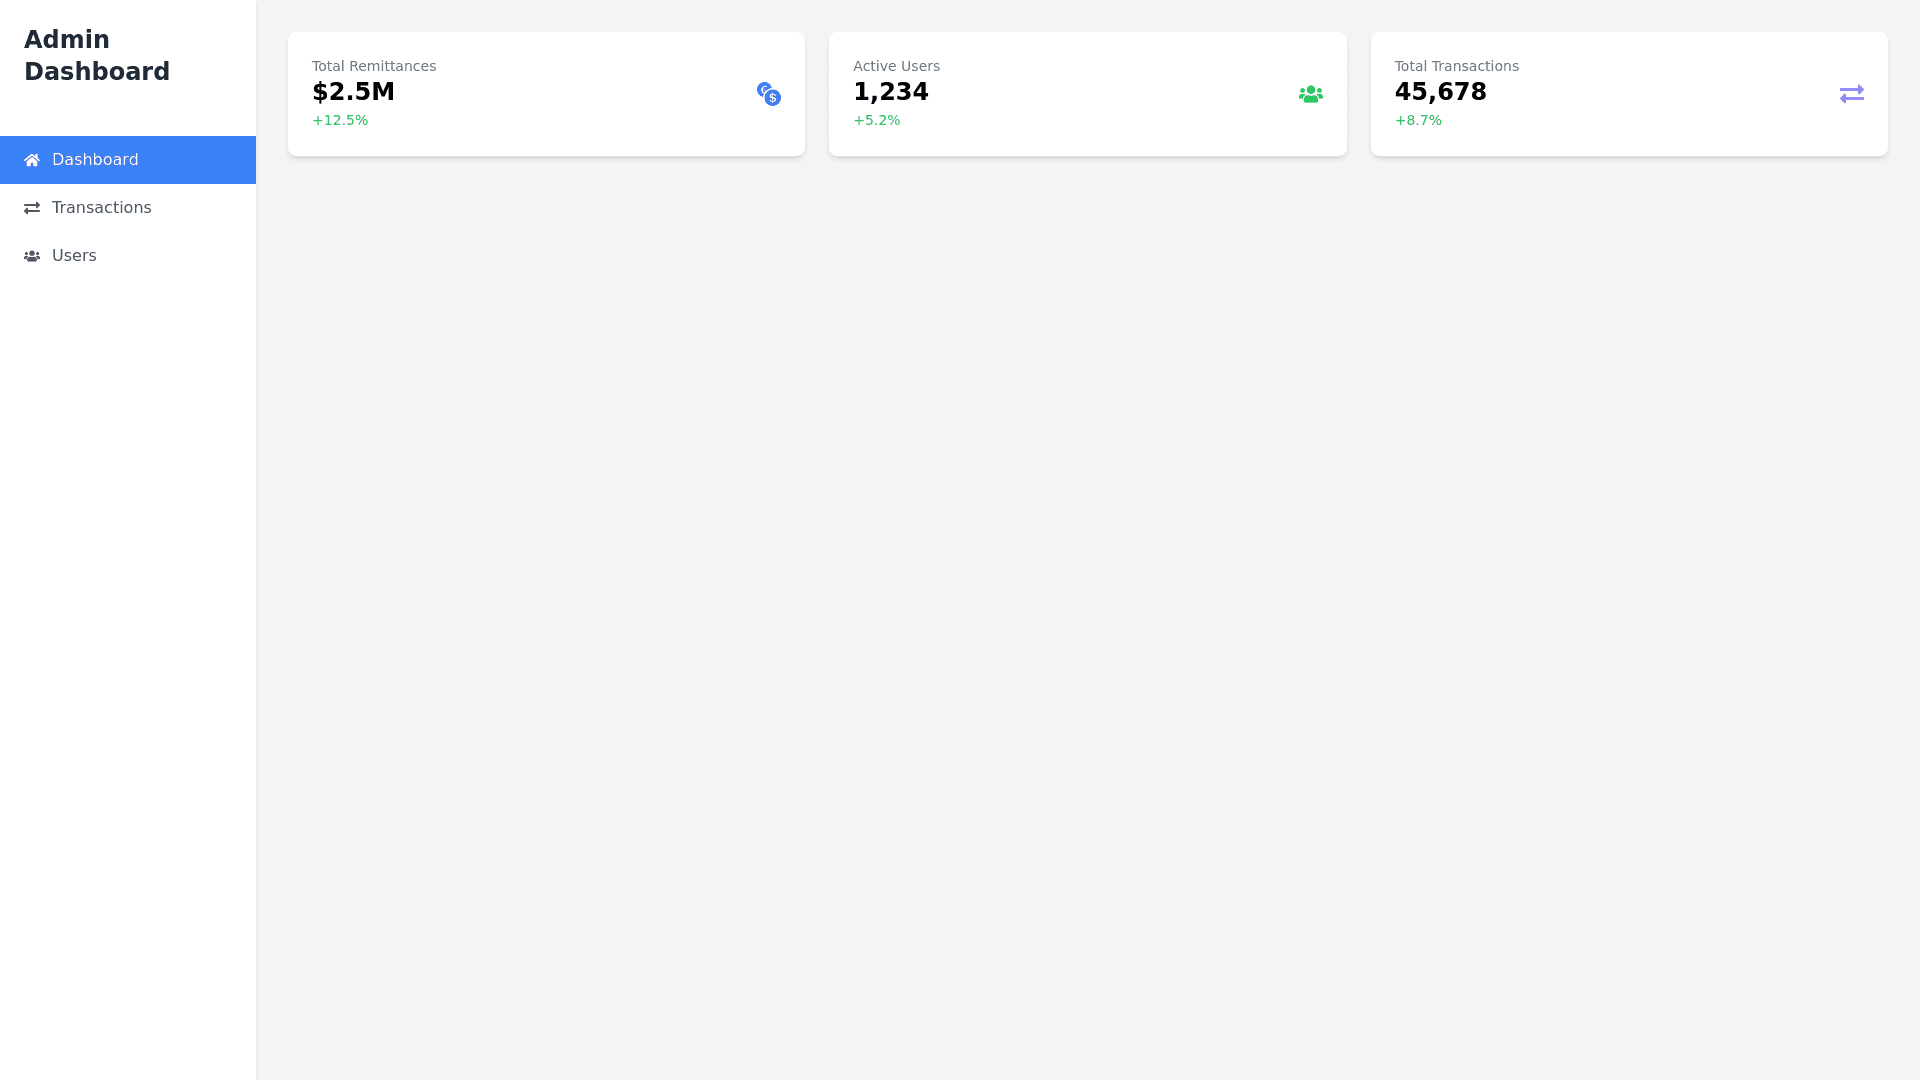Click the green users group icon

[x=1310, y=94]
